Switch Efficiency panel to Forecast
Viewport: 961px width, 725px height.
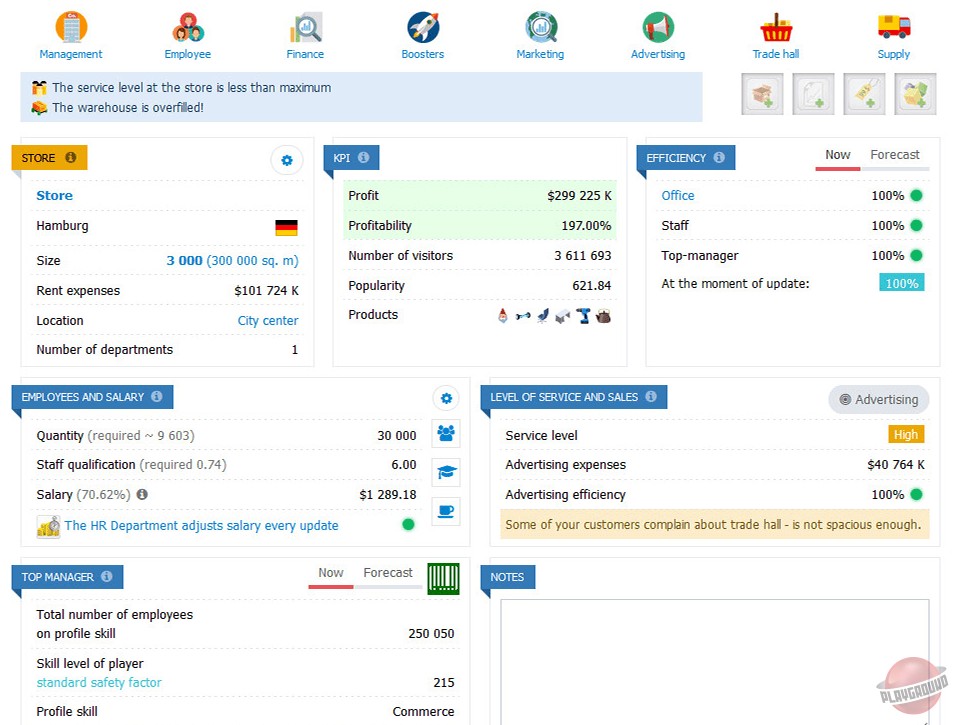click(894, 155)
